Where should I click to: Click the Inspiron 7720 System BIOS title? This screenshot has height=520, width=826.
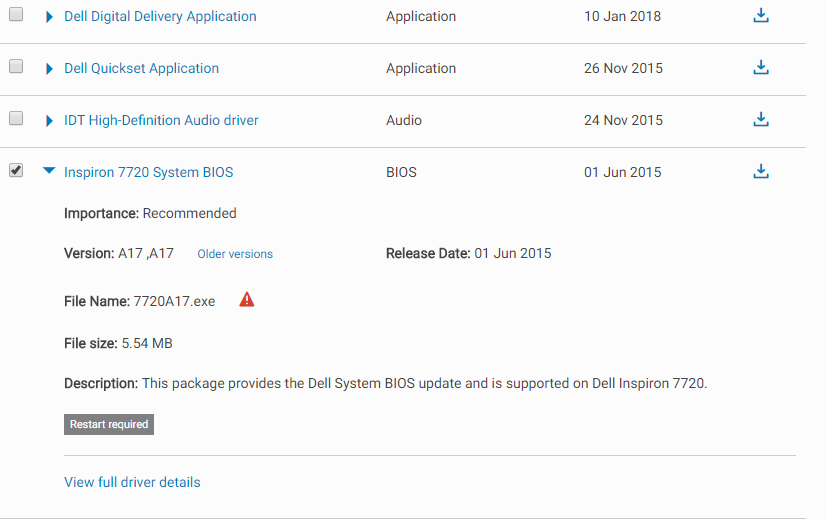(148, 172)
